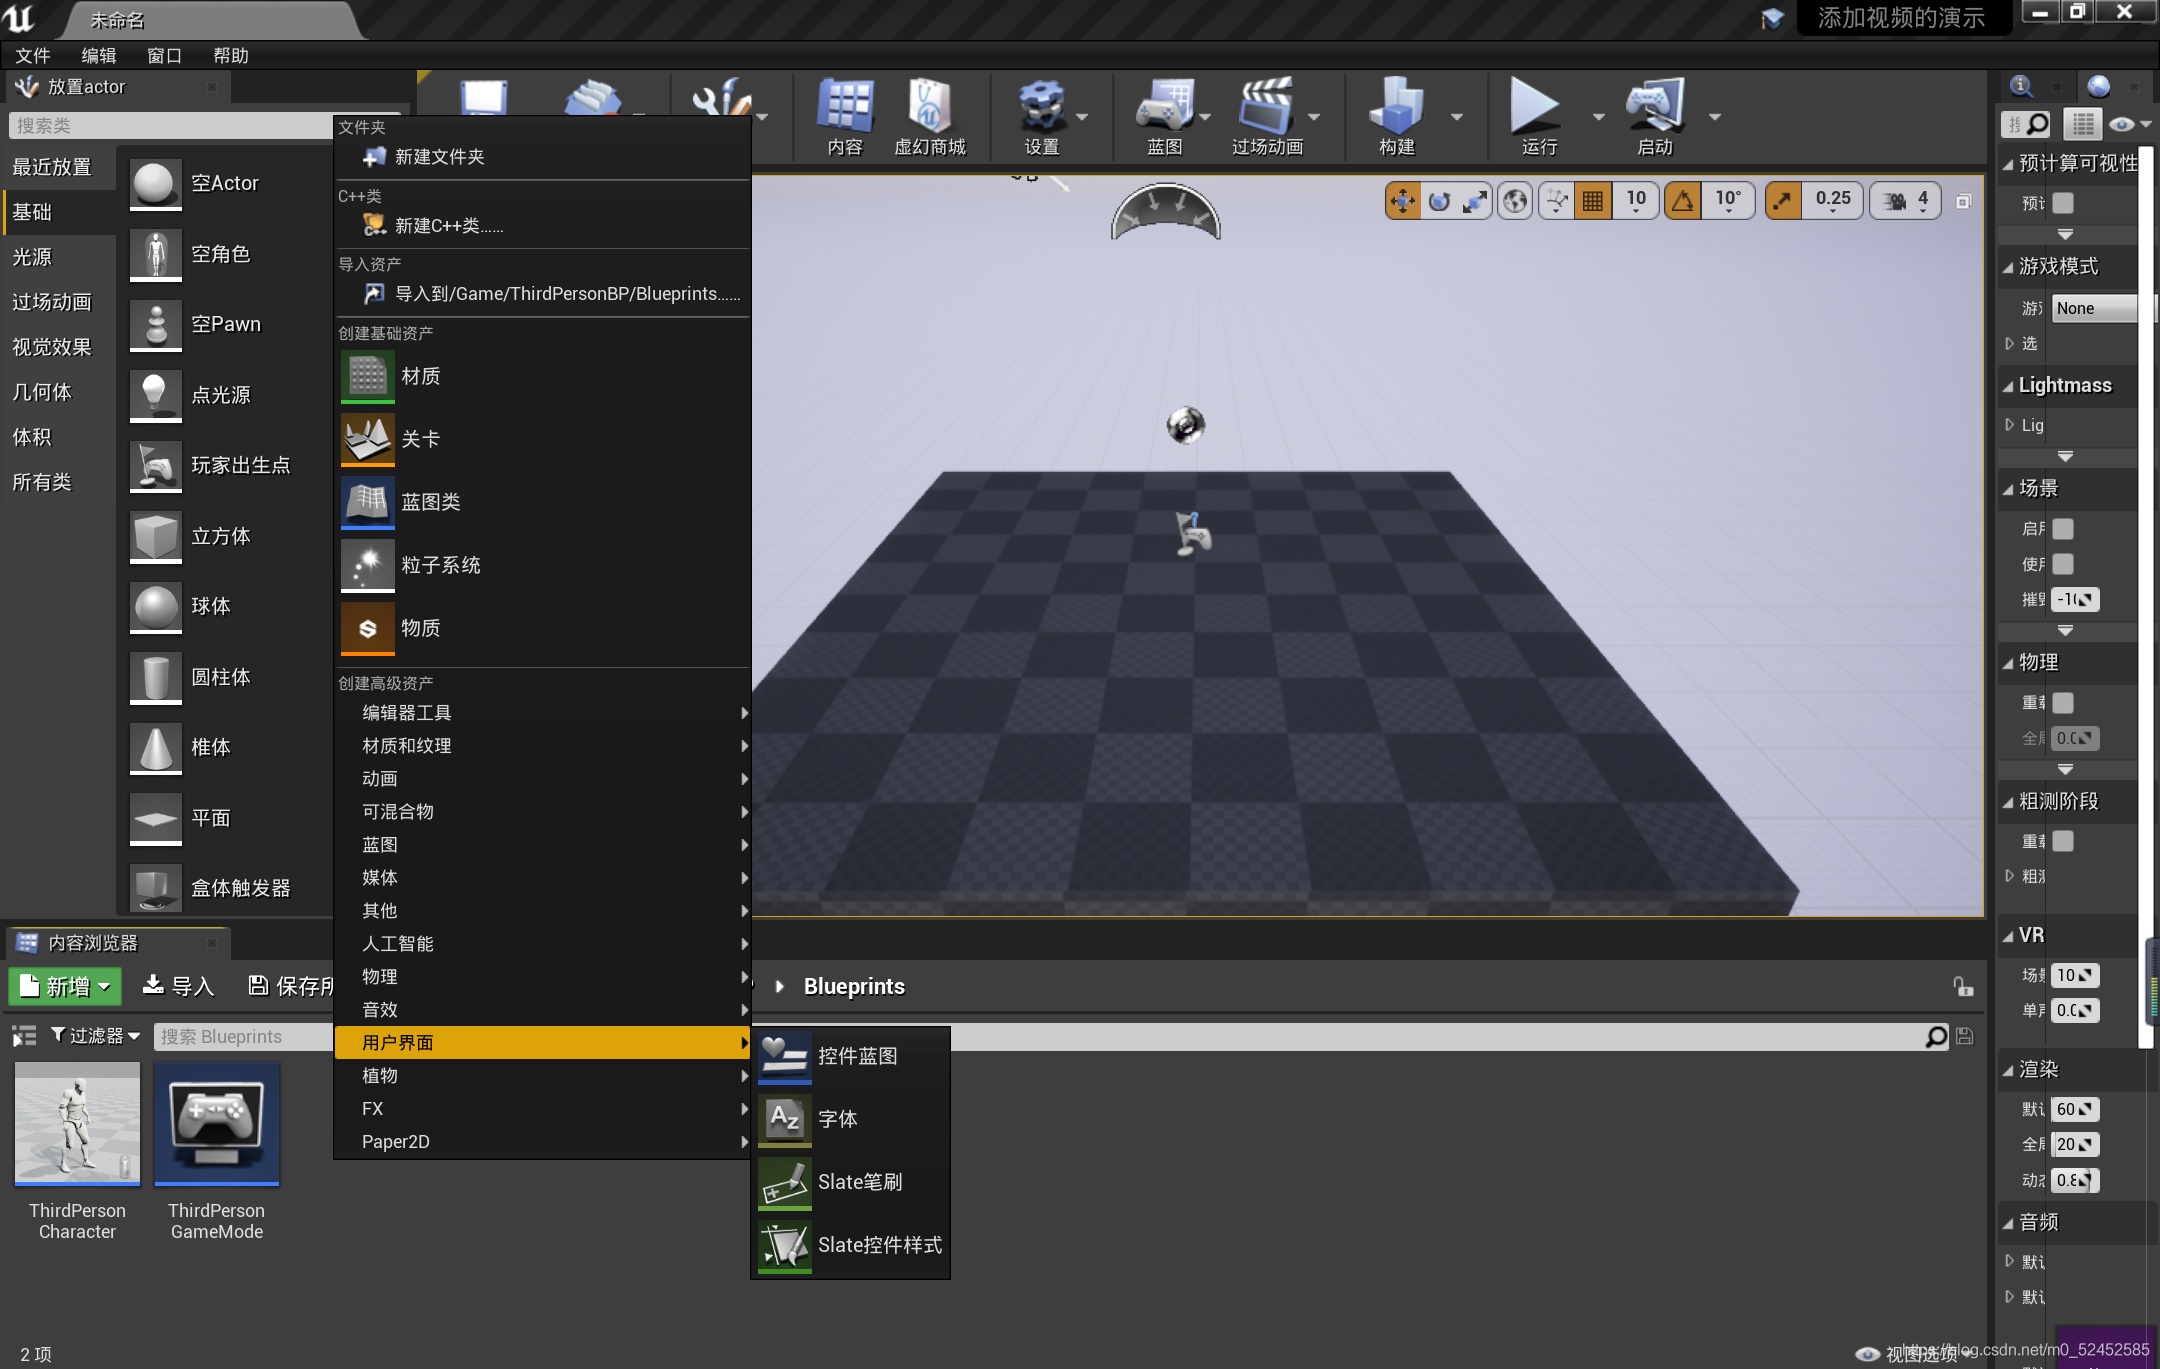Click the 设置 settings gear icon
2160x1369 pixels.
tap(1041, 117)
